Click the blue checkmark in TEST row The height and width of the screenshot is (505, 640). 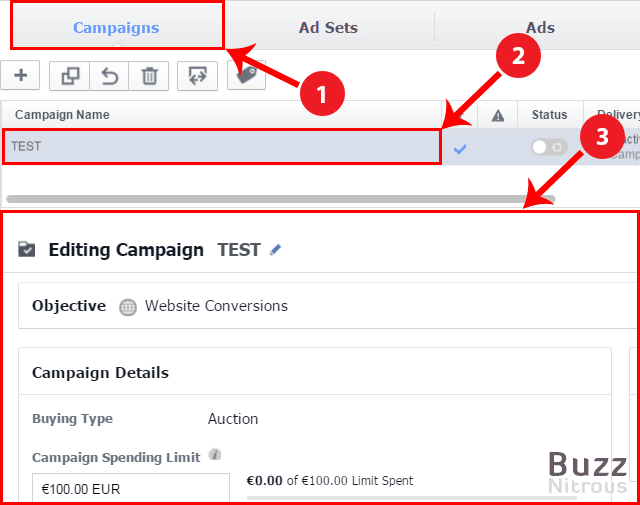point(460,148)
